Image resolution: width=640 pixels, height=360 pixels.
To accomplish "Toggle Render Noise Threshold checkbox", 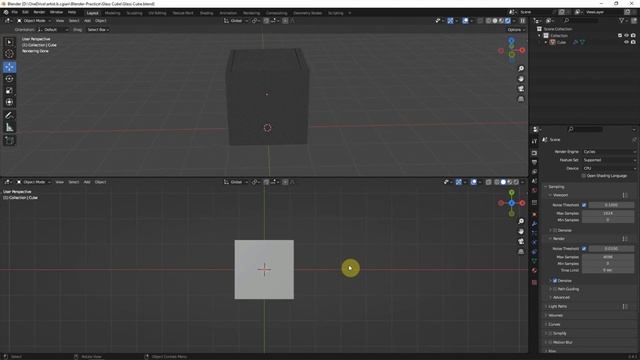I will 584,249.
